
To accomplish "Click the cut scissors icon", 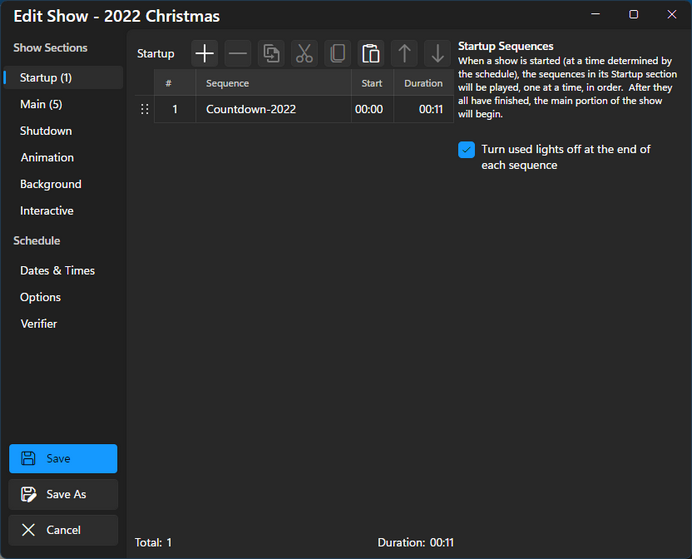I will [304, 54].
